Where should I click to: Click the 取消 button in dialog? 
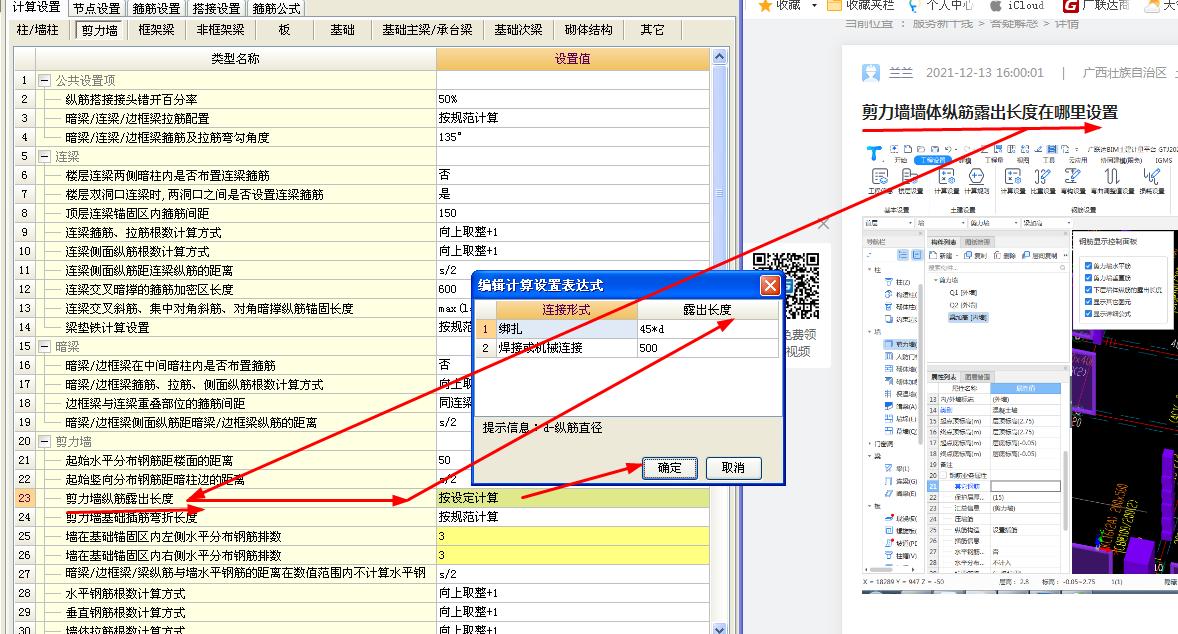point(732,468)
